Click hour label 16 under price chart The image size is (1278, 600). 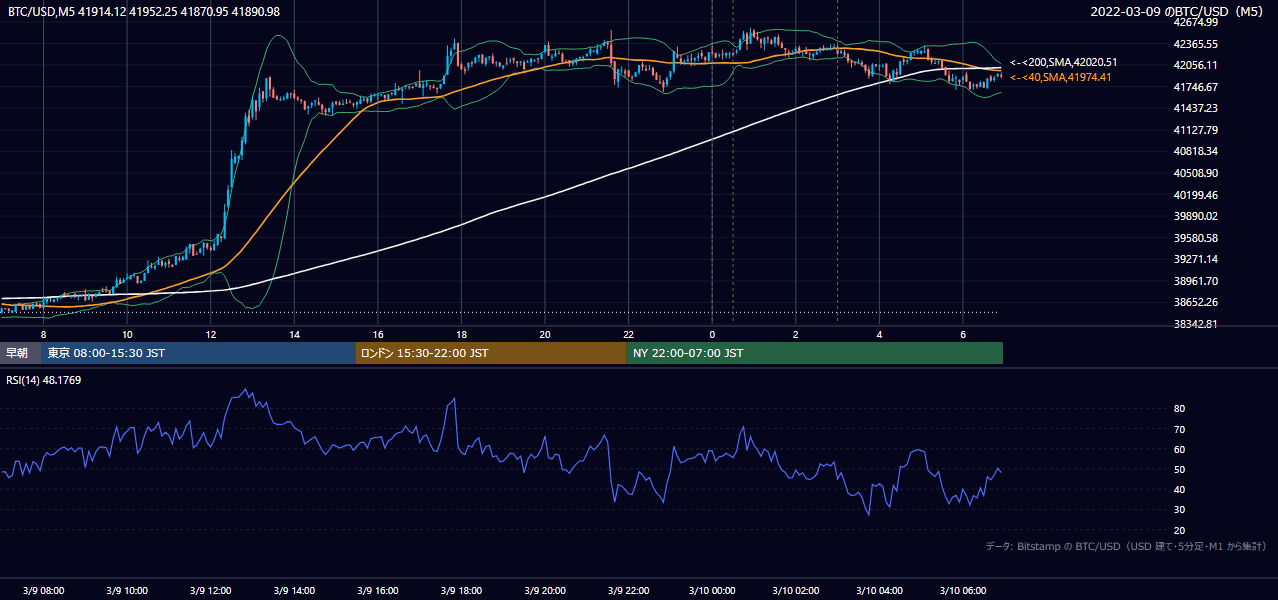click(378, 334)
